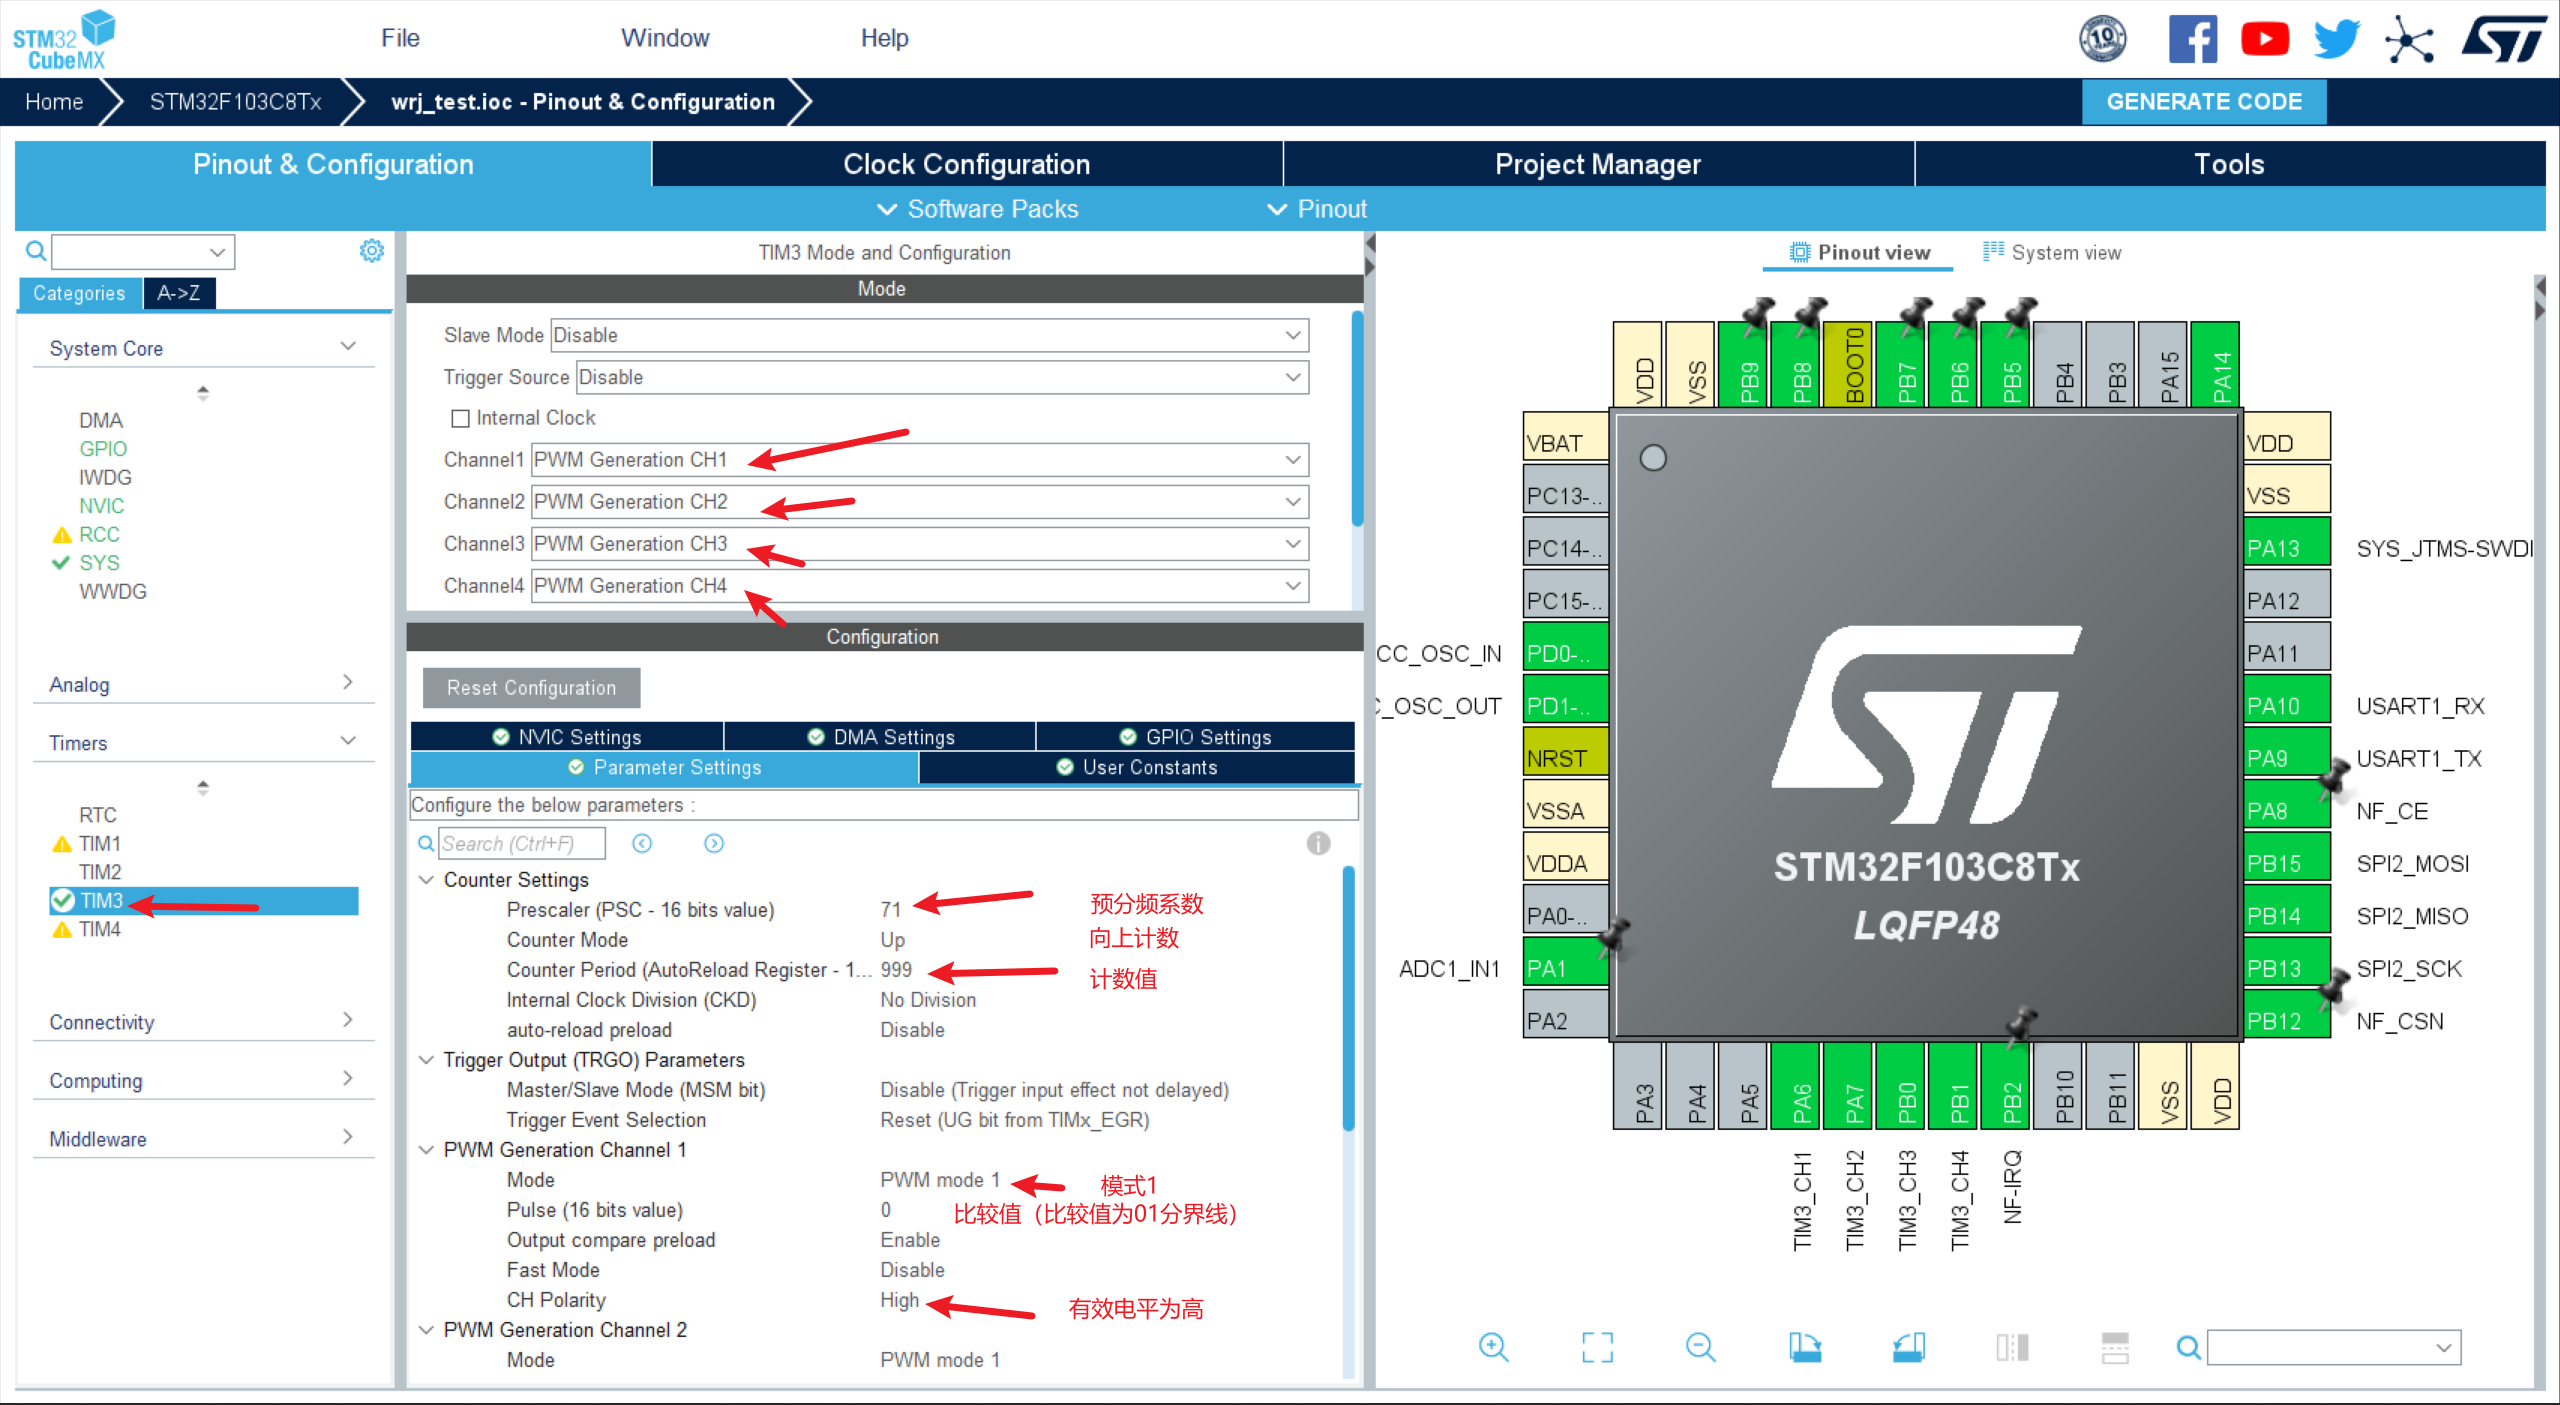The image size is (2560, 1405).
Task: Click the 10-year anniversary badge icon
Action: coord(2103,39)
